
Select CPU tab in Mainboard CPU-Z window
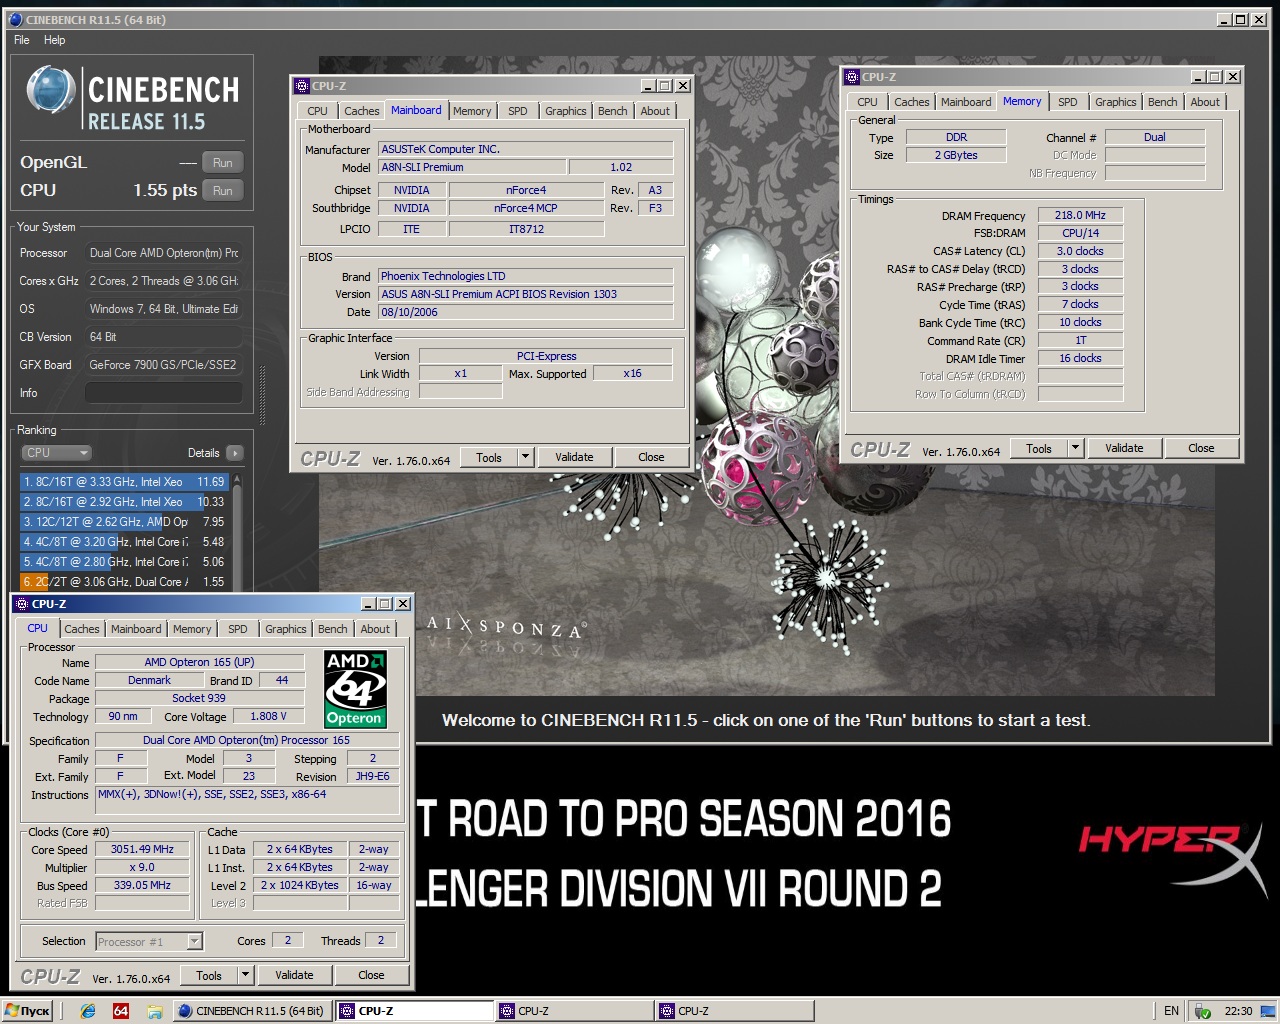pyautogui.click(x=317, y=111)
